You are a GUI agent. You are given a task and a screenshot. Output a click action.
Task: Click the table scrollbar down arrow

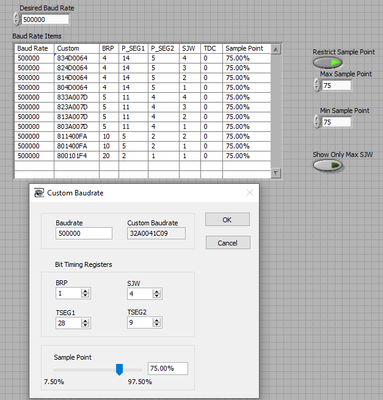tap(276, 173)
